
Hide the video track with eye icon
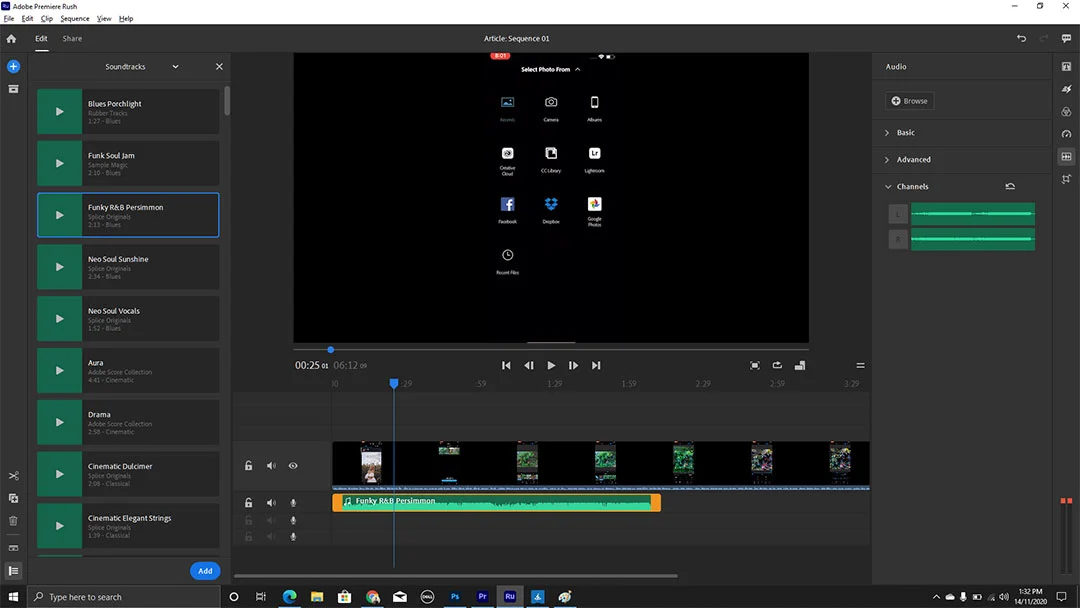pos(293,466)
